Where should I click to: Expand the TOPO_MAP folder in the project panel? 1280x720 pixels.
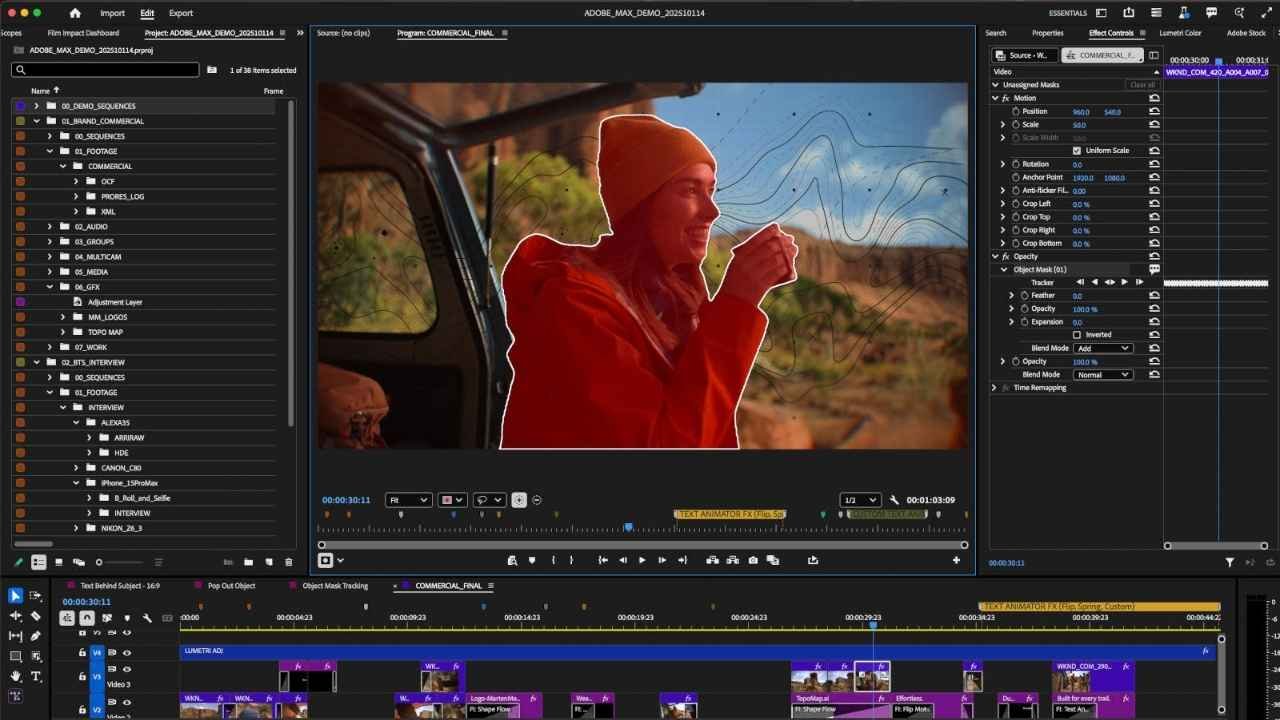[x=63, y=332]
